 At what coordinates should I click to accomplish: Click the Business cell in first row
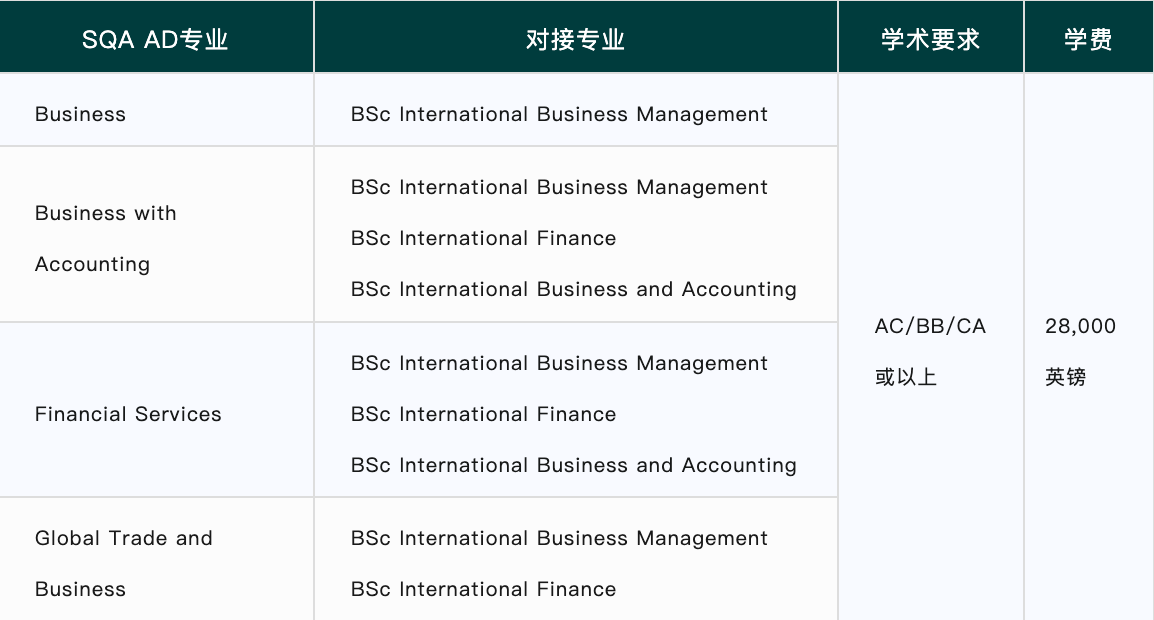[x=80, y=114]
